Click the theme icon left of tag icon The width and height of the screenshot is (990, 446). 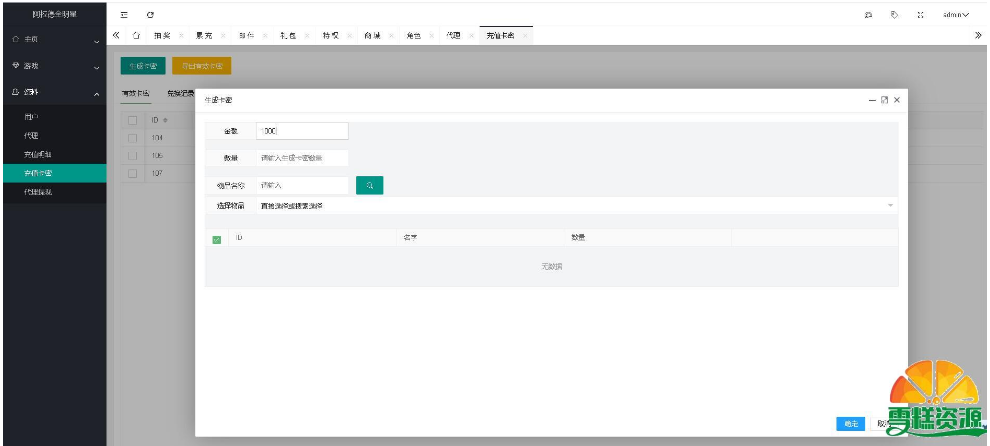(x=869, y=15)
